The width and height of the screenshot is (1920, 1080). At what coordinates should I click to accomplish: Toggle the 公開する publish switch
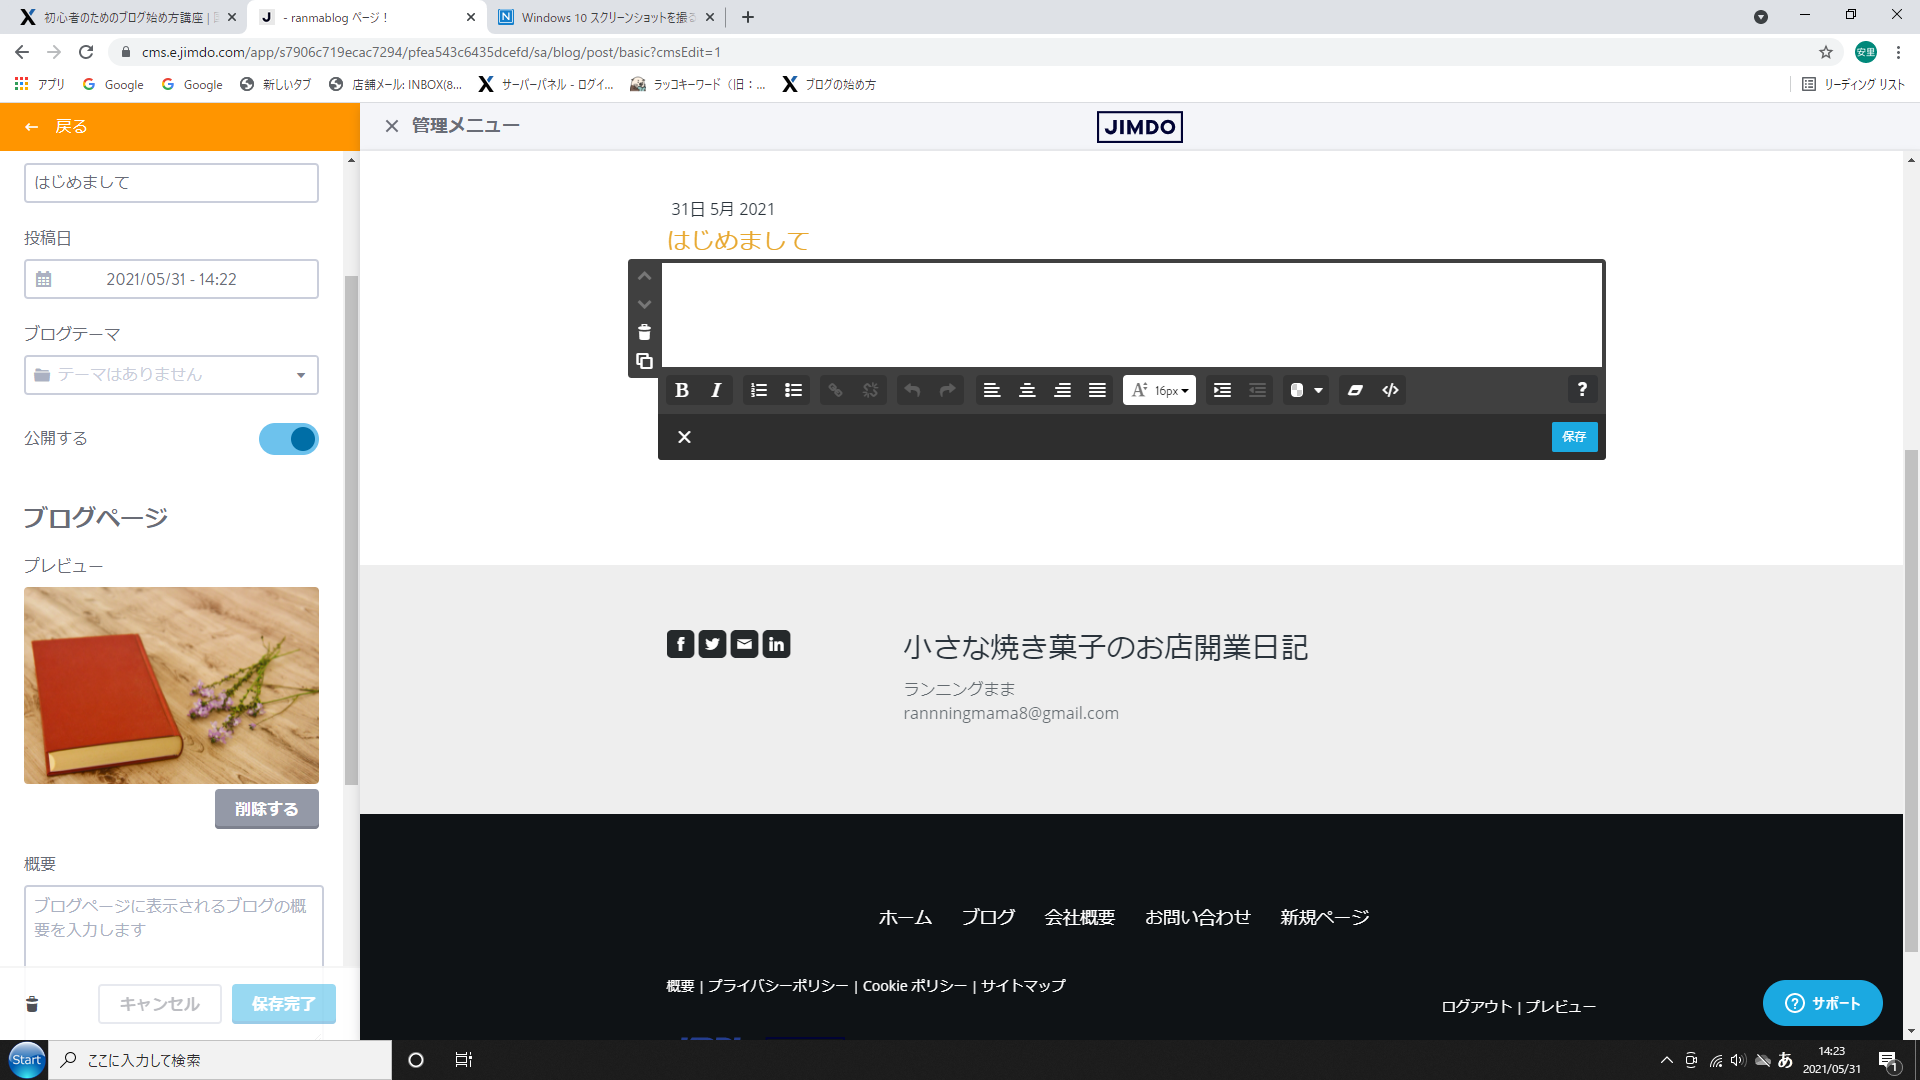tap(289, 439)
